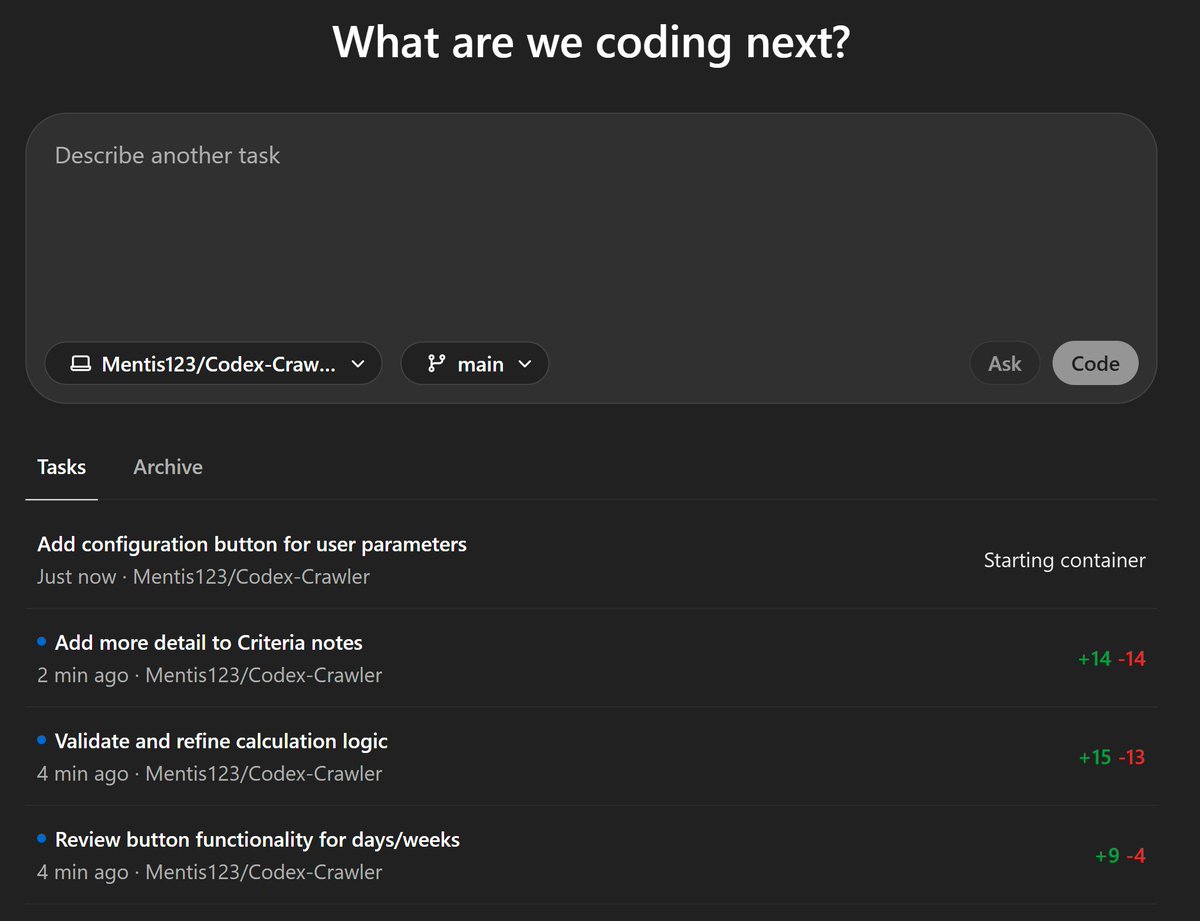Open task Add more detail to Criteria notes
This screenshot has width=1200, height=921.
[x=591, y=658]
